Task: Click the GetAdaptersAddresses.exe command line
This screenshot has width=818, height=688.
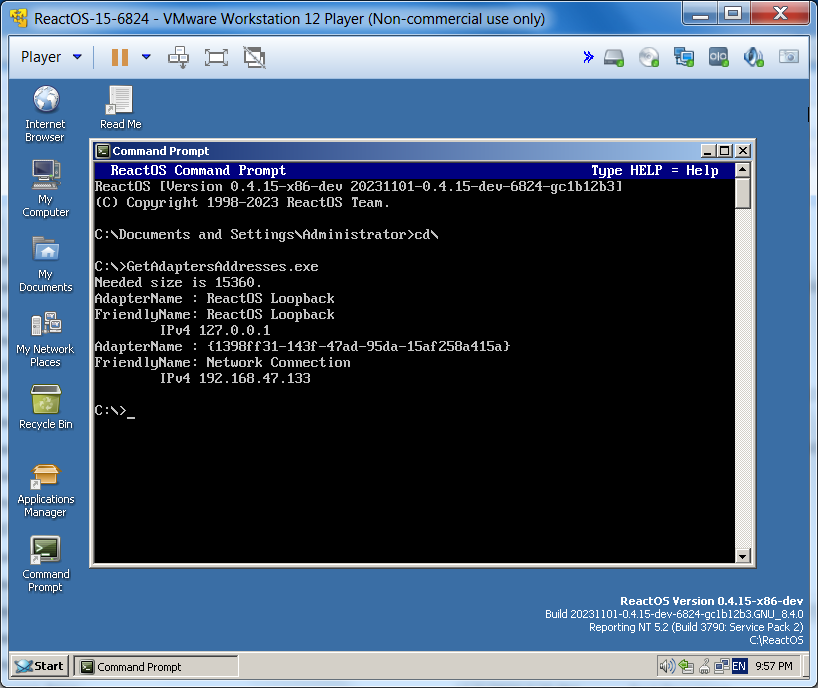Action: (207, 267)
